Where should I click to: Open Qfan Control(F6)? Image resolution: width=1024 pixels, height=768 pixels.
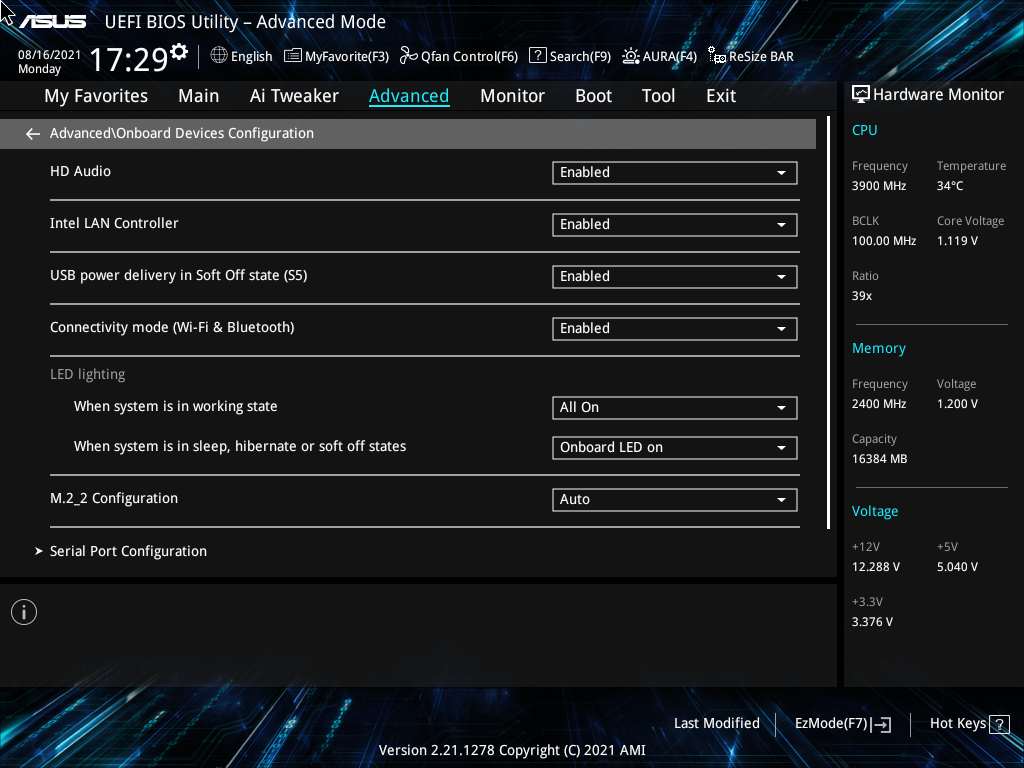click(x=459, y=56)
